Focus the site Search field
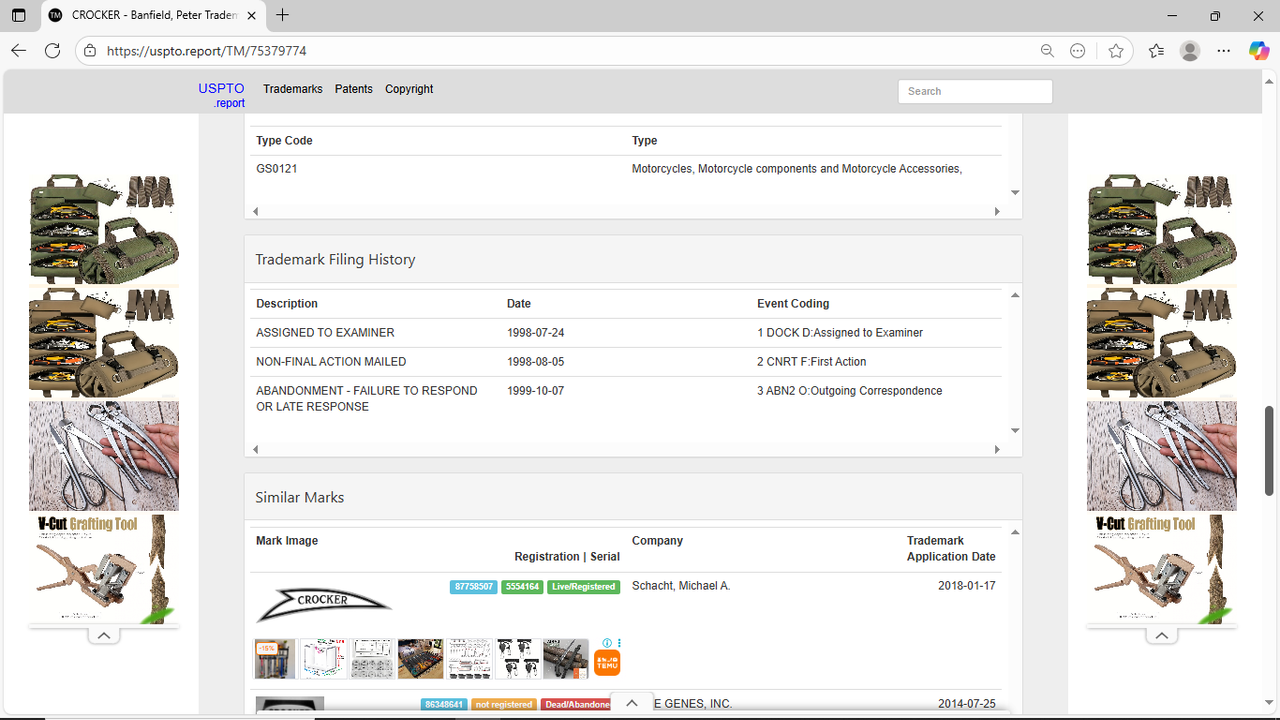The width and height of the screenshot is (1280, 720). pos(975,91)
